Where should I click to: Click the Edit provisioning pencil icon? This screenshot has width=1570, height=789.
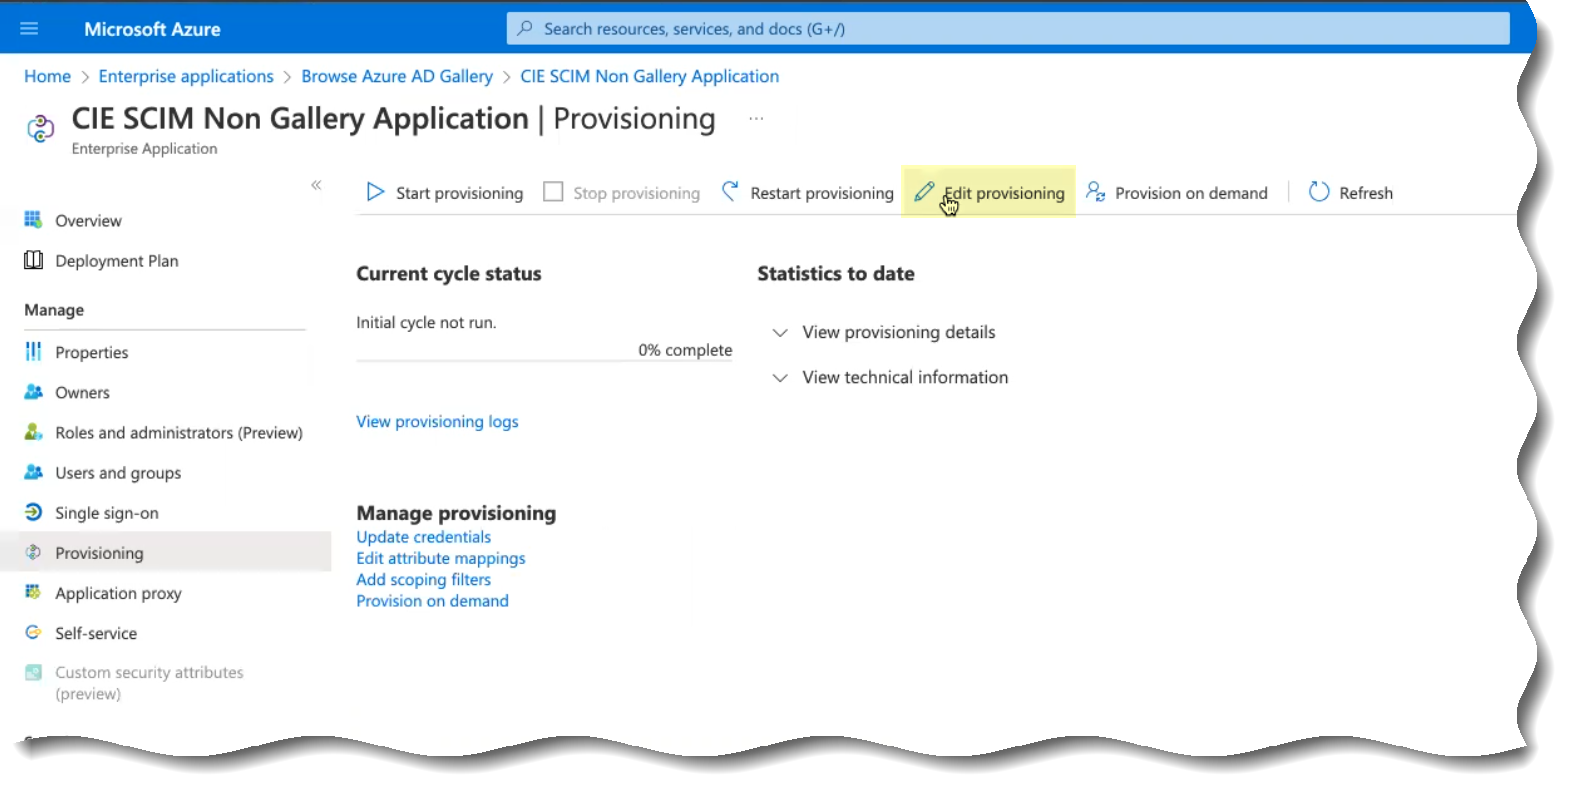click(924, 192)
